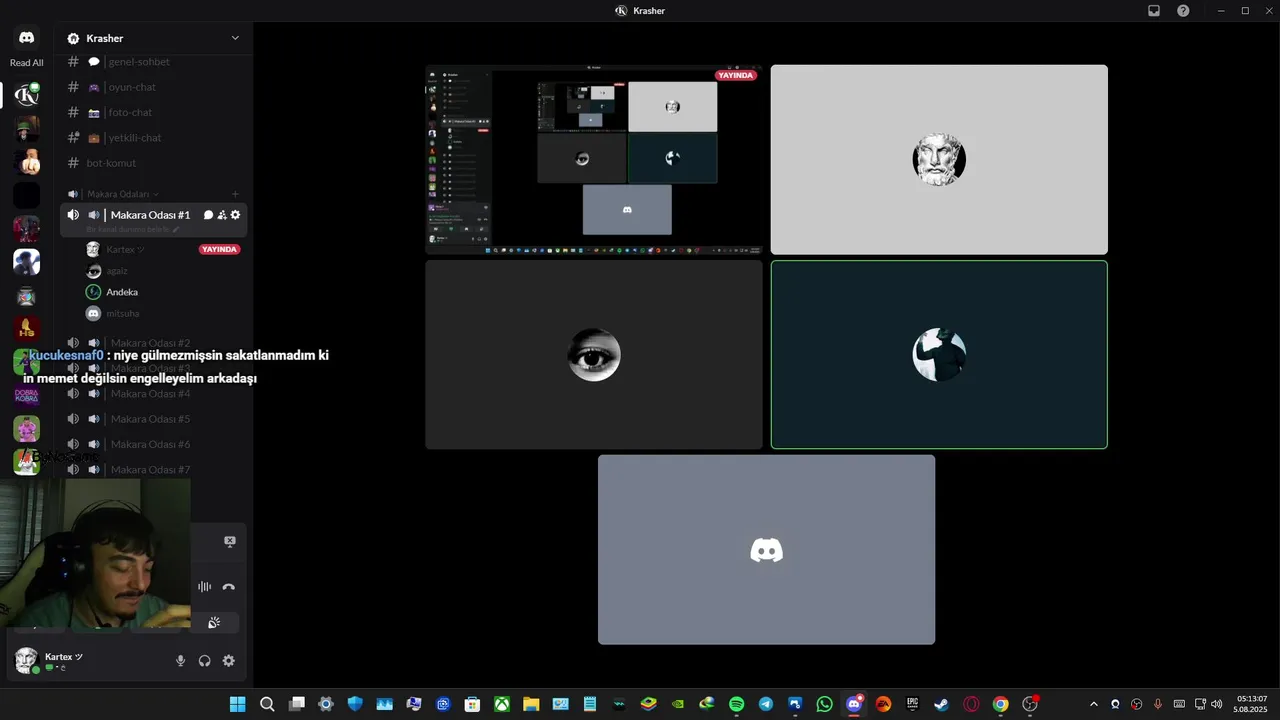Open the Xbox app from taskbar
Viewport: 1280px width, 720px height.
501,704
